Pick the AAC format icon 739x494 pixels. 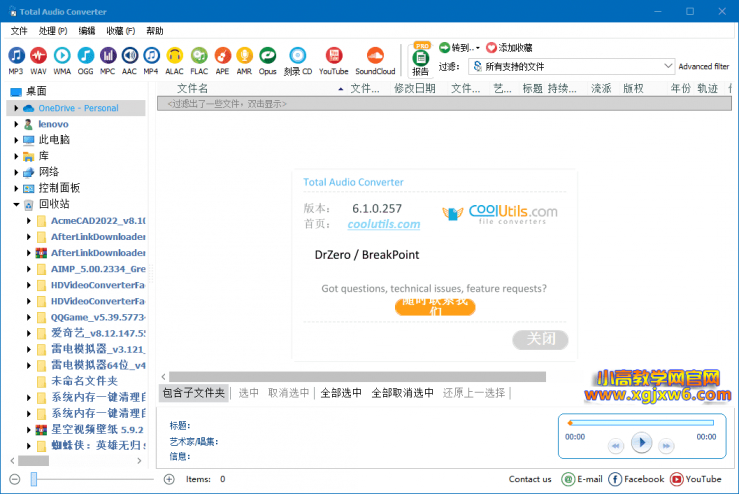pyautogui.click(x=129, y=61)
